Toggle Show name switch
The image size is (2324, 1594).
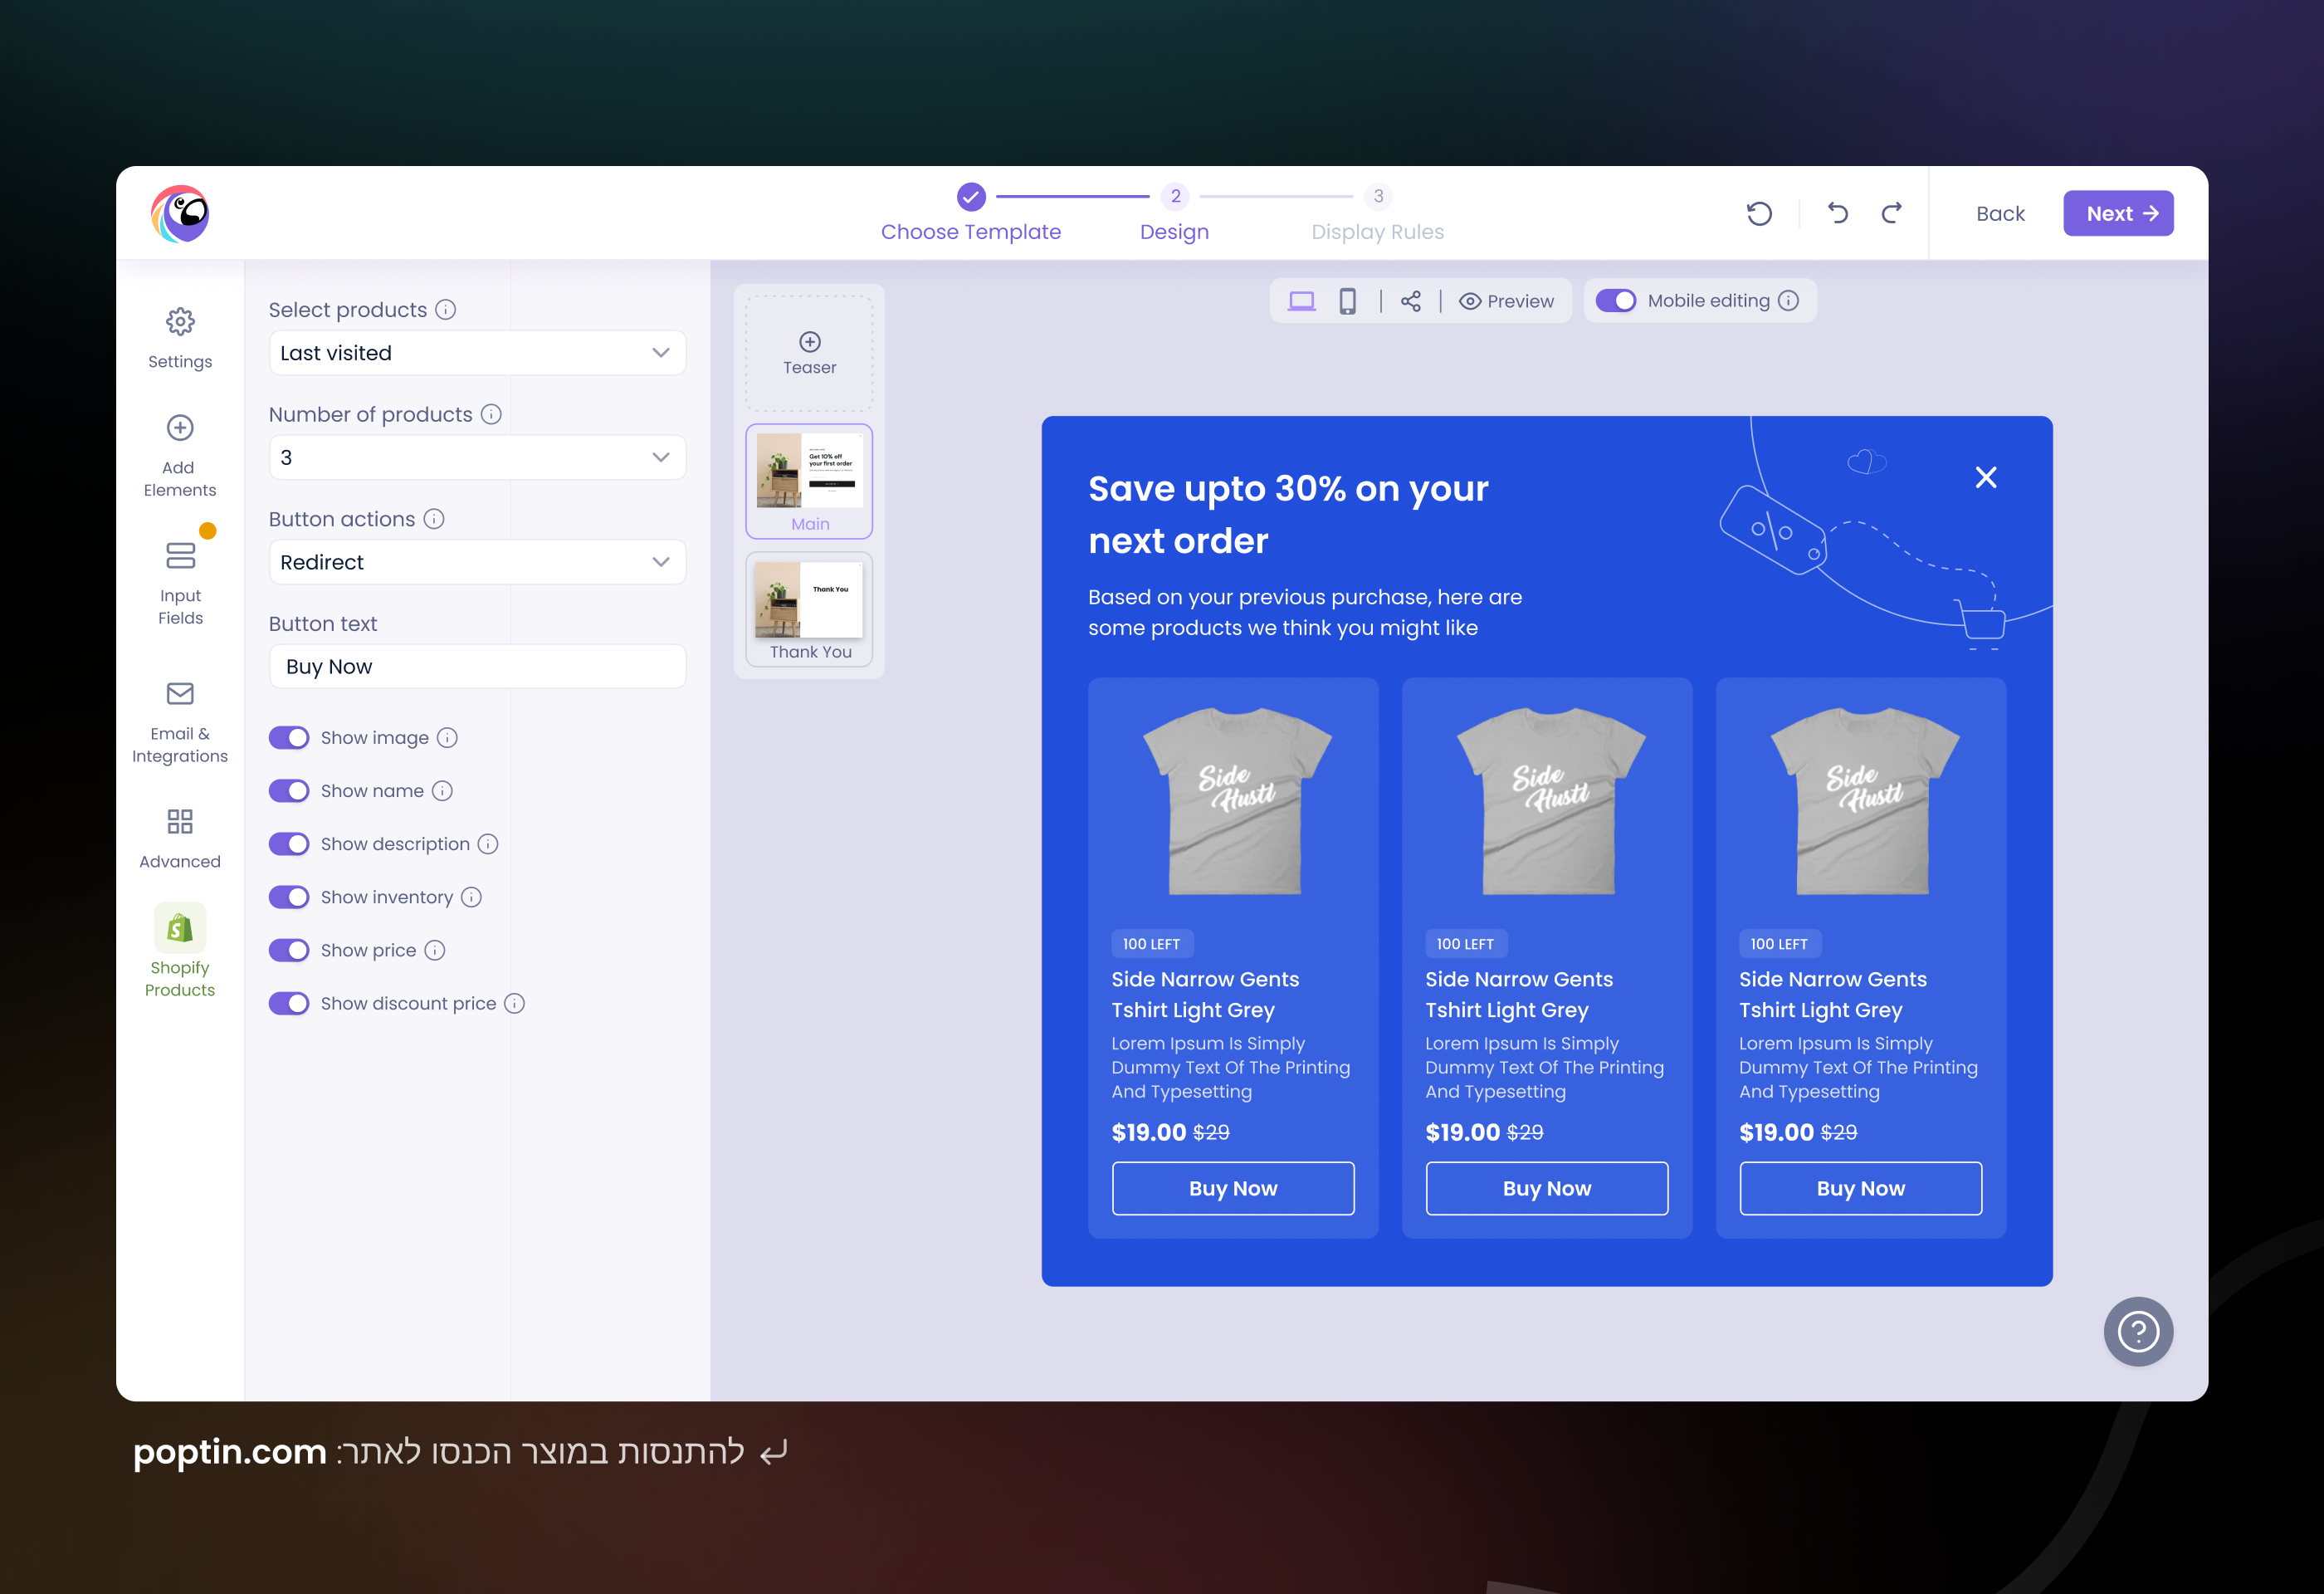click(289, 791)
